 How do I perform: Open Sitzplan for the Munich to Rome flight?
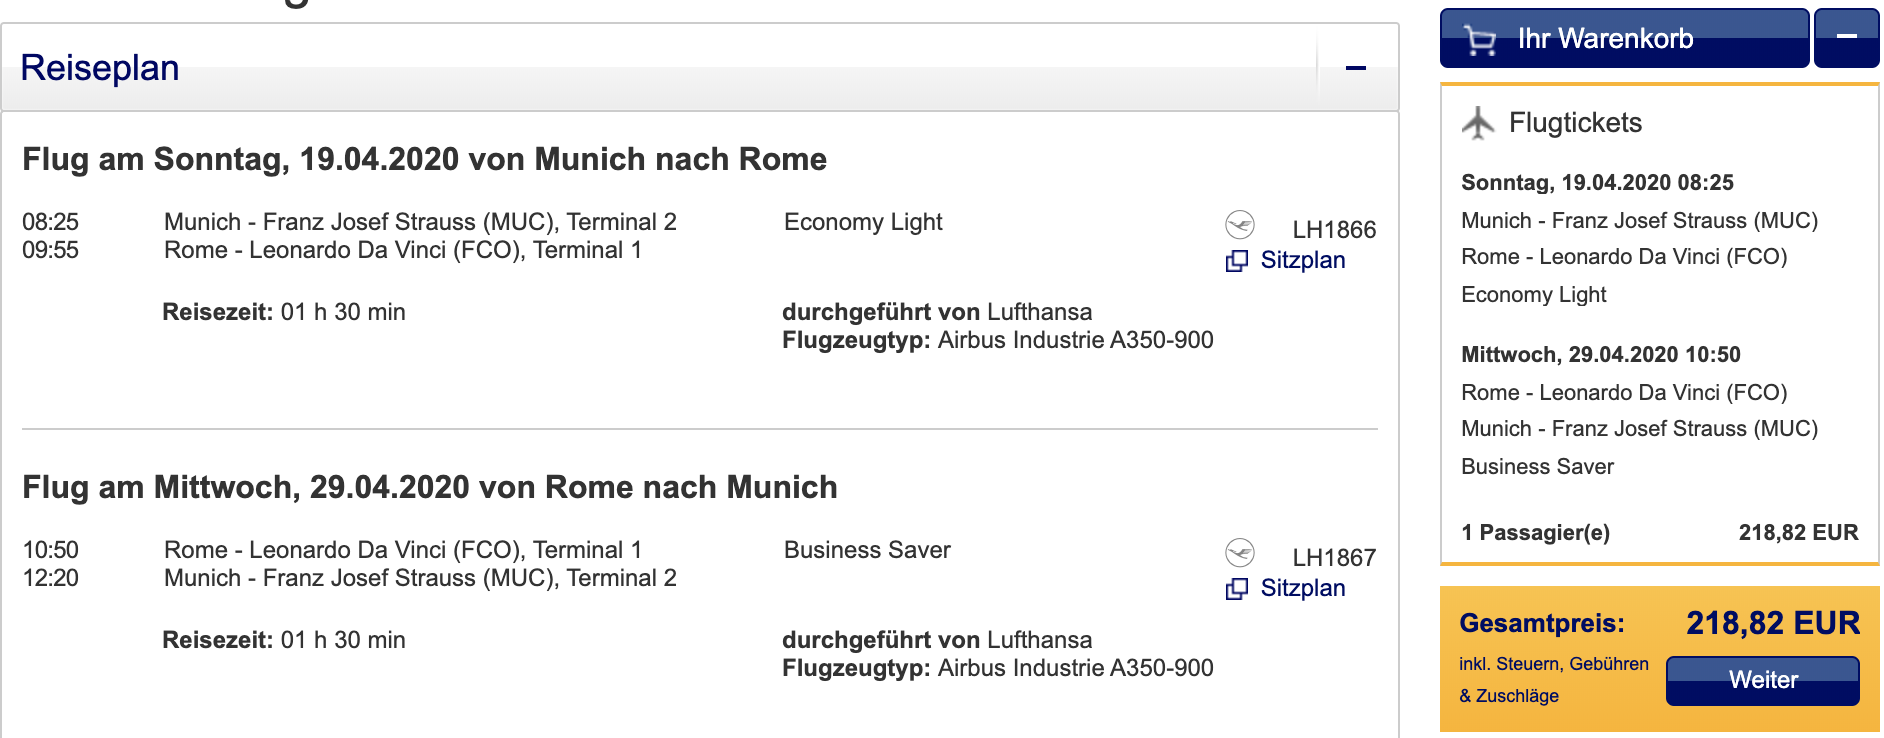pos(1302,260)
